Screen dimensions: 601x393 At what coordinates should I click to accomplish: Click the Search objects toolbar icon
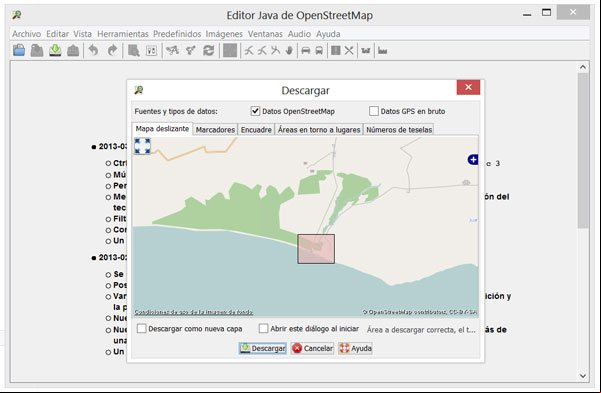click(x=133, y=50)
